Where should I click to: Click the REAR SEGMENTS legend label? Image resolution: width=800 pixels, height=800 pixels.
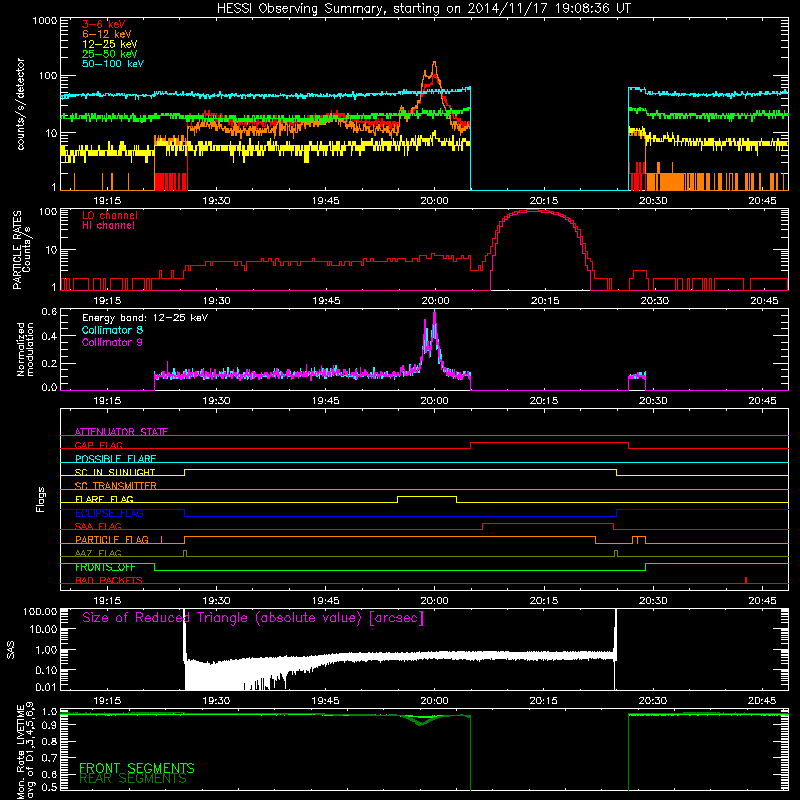pyautogui.click(x=133, y=779)
